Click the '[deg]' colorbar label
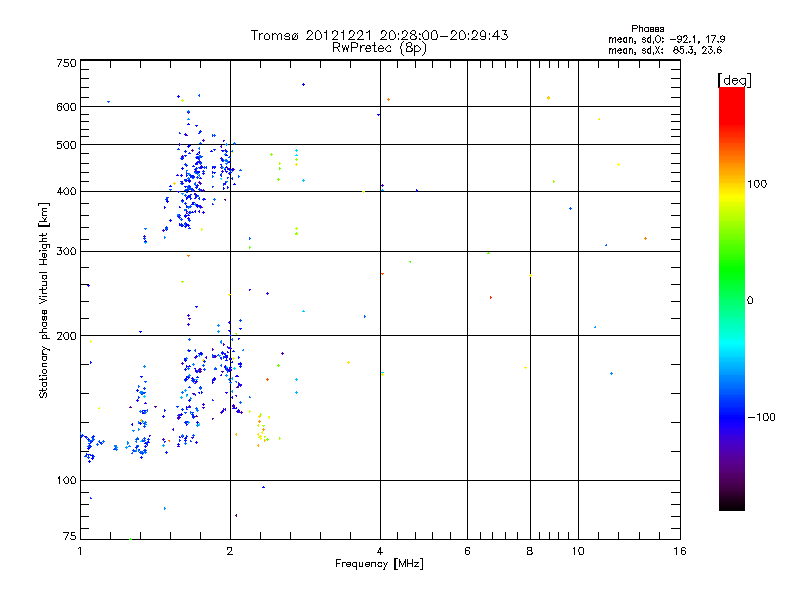This screenshot has width=800, height=600. 734,80
